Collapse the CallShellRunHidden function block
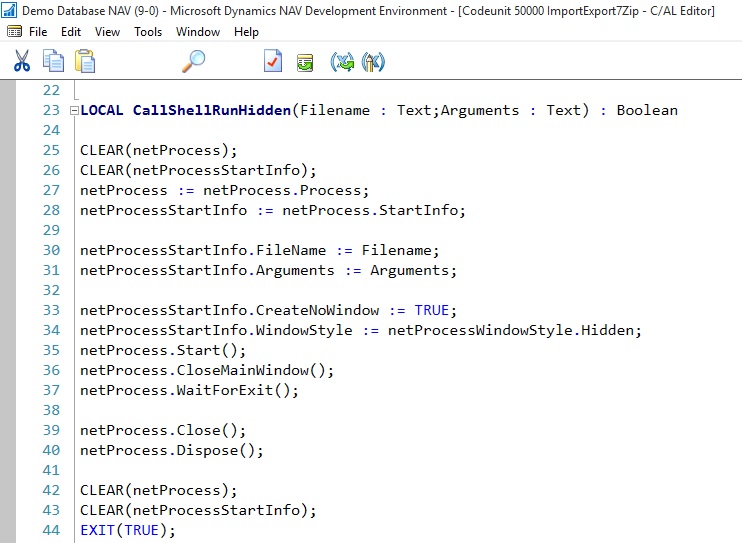 tap(74, 111)
